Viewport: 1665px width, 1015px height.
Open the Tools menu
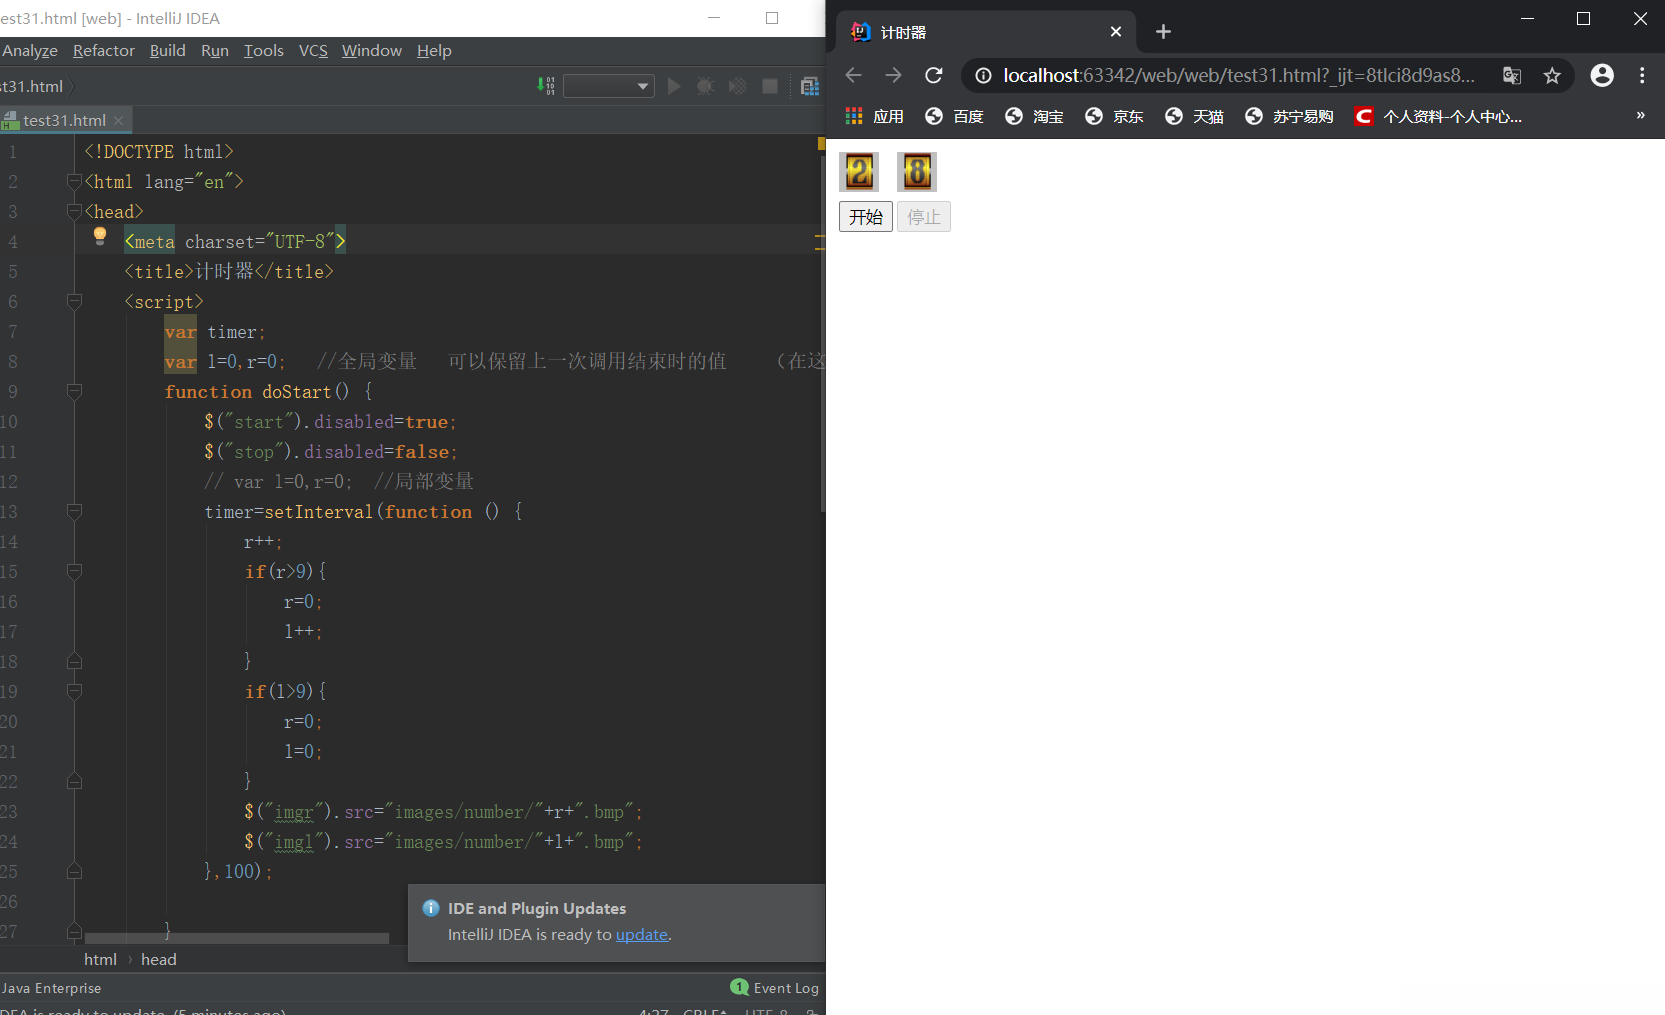point(264,51)
